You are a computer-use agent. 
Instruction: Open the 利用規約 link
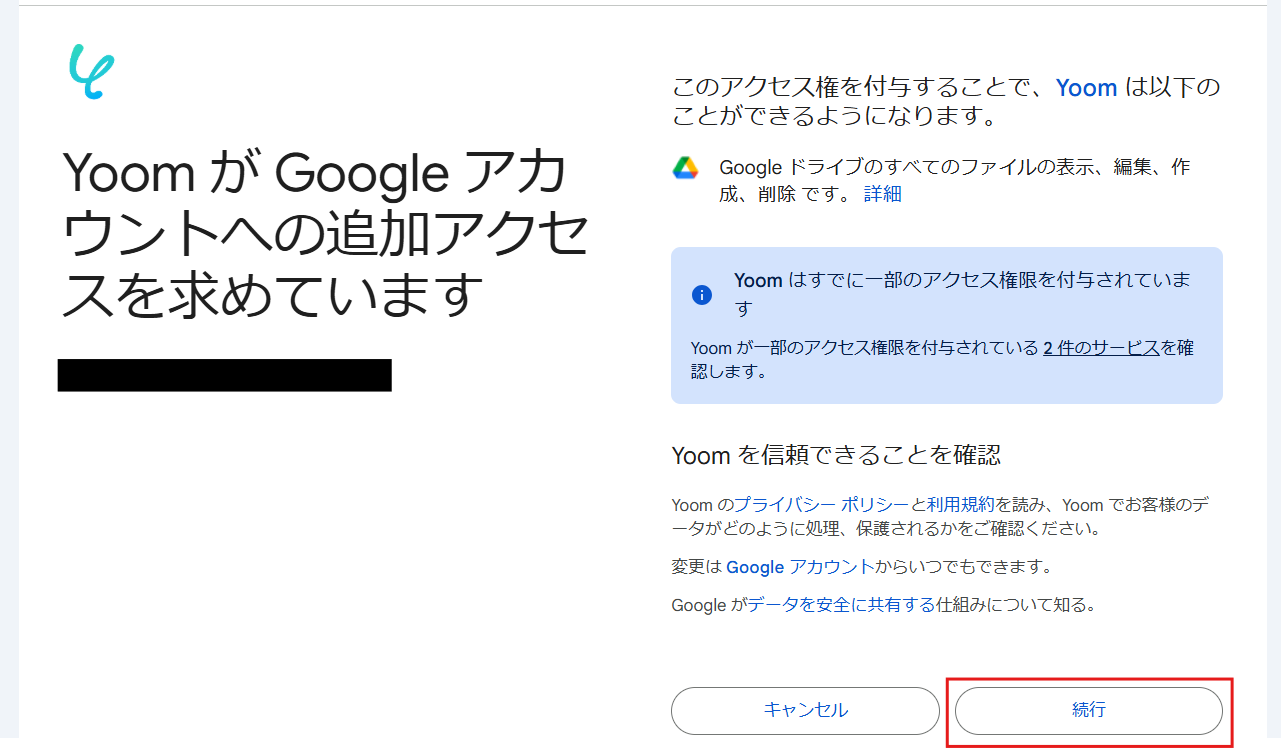(x=960, y=505)
